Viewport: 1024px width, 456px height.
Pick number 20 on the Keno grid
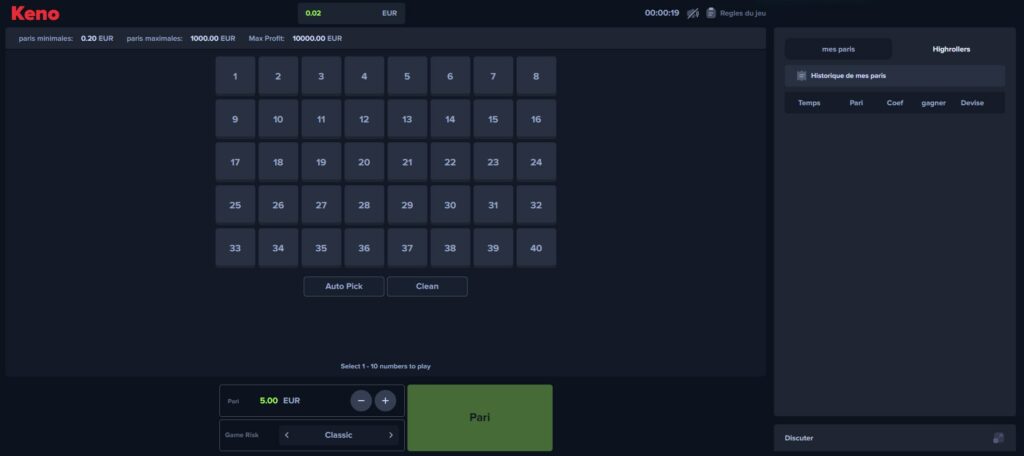[364, 162]
